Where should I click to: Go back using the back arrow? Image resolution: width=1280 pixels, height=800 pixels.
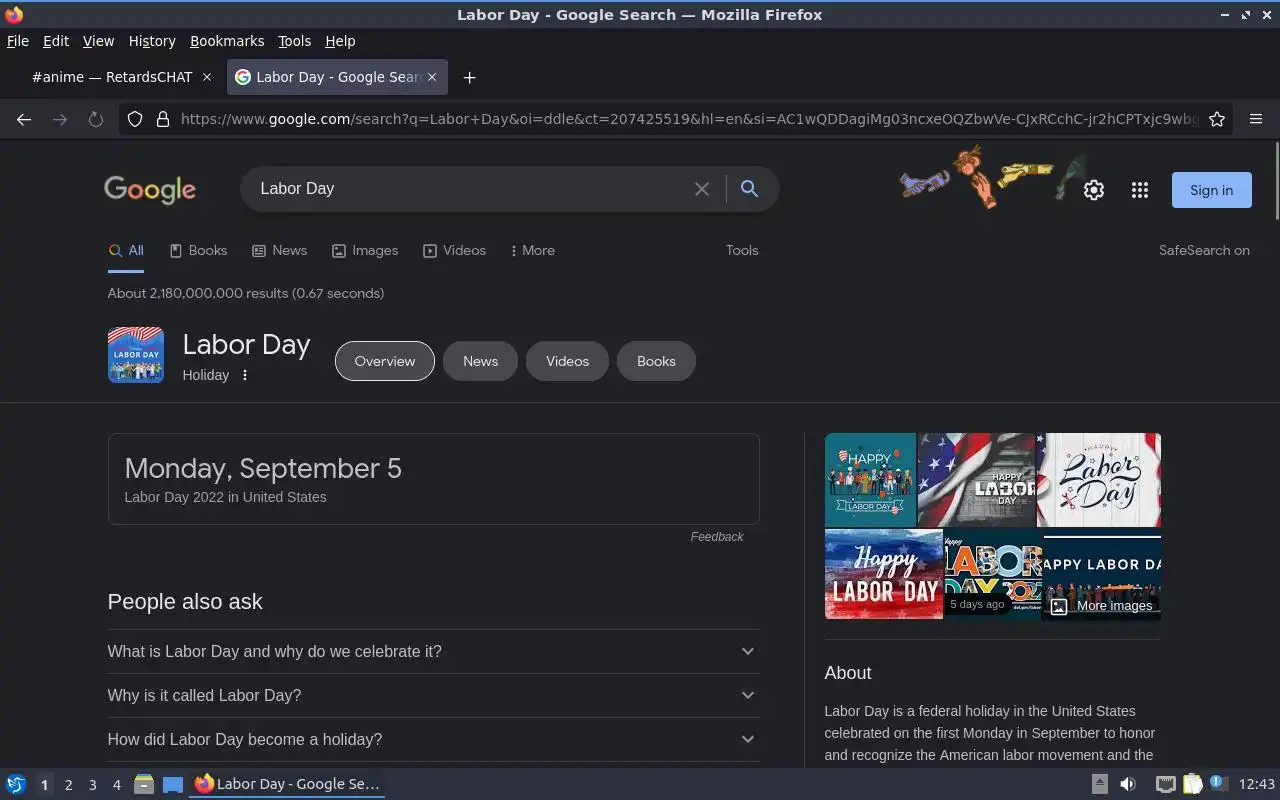pos(24,119)
